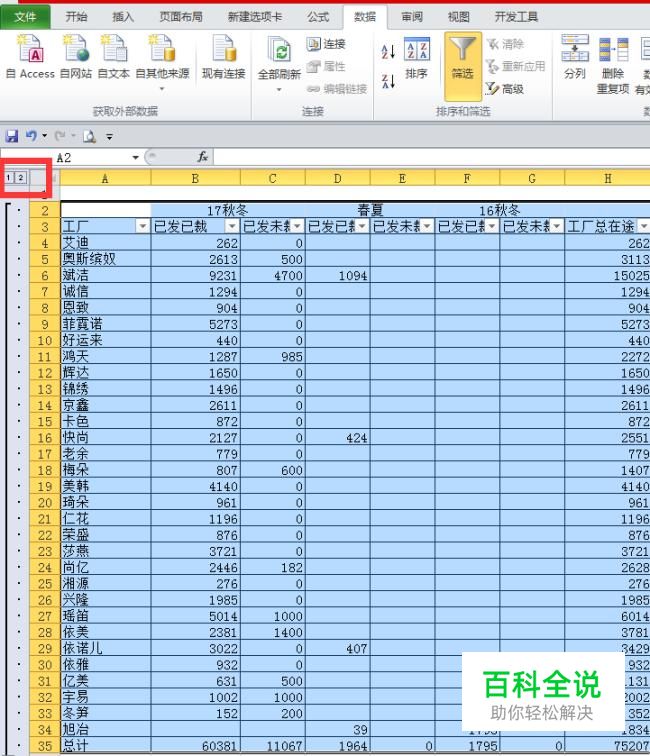Clear the filter (清除)
This screenshot has width=650, height=756.
(505, 44)
